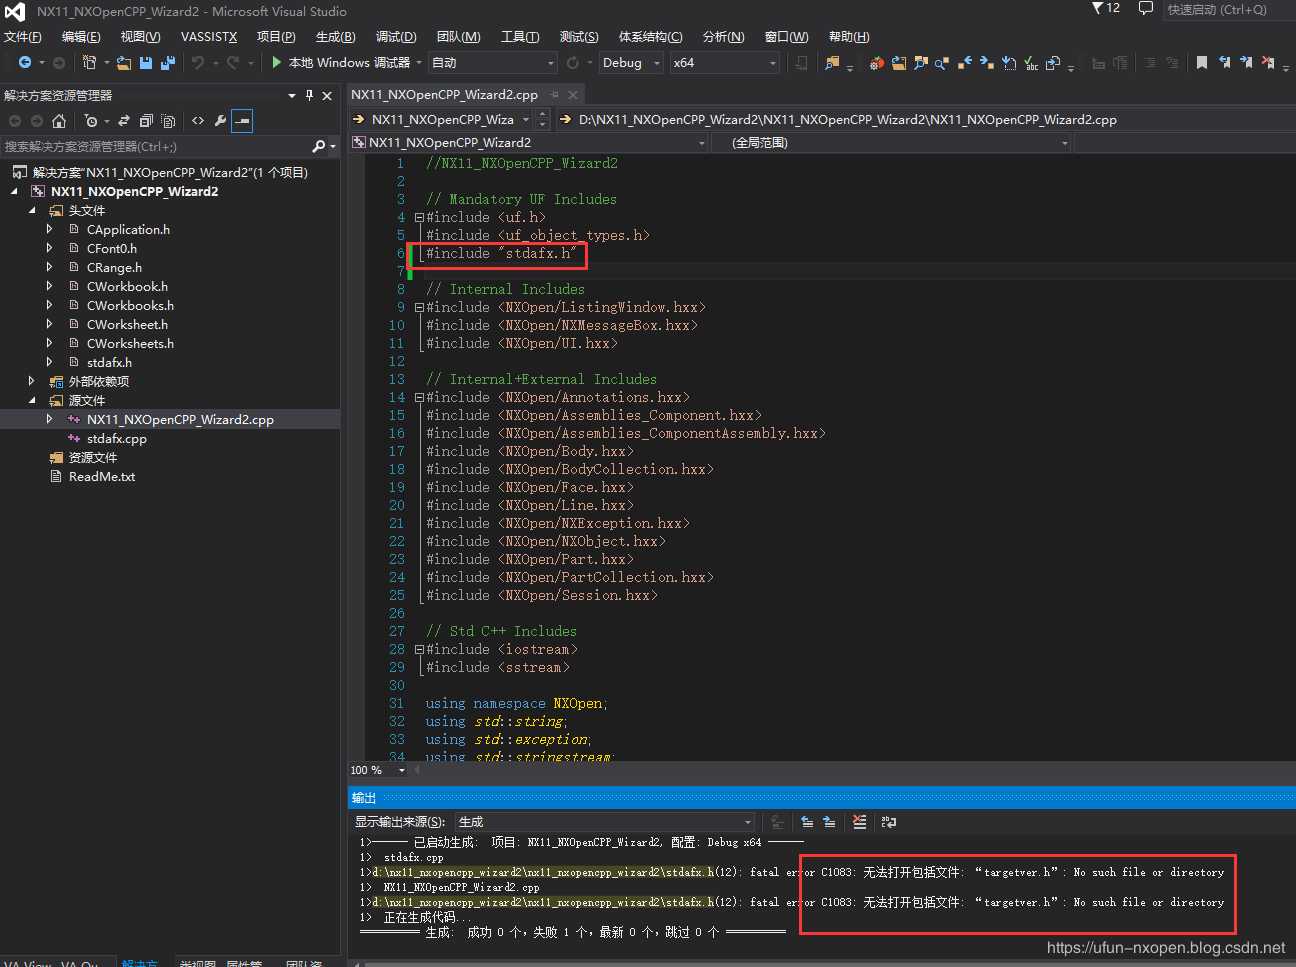1296x967 pixels.
Task: Expand the CApplication.h node
Action: tap(49, 229)
